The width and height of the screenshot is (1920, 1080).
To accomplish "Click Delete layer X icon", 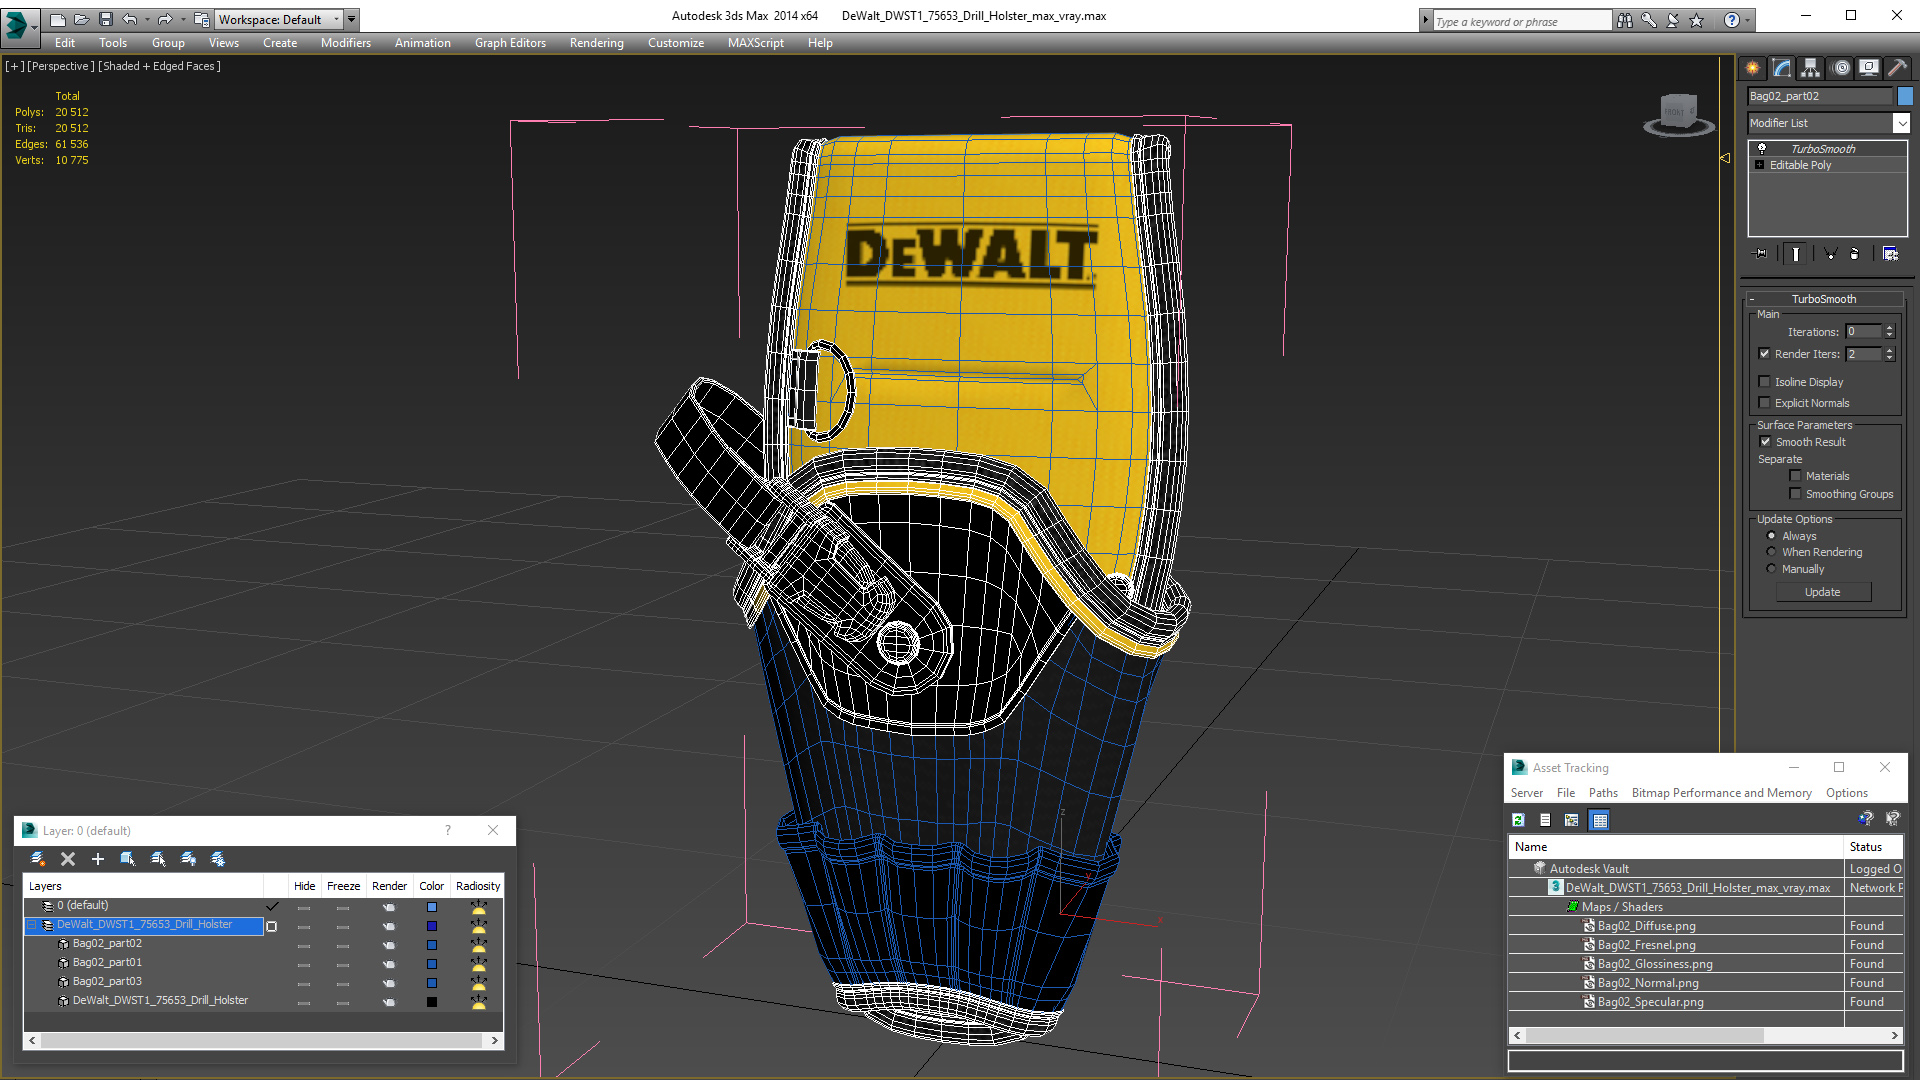I will pos(68,859).
